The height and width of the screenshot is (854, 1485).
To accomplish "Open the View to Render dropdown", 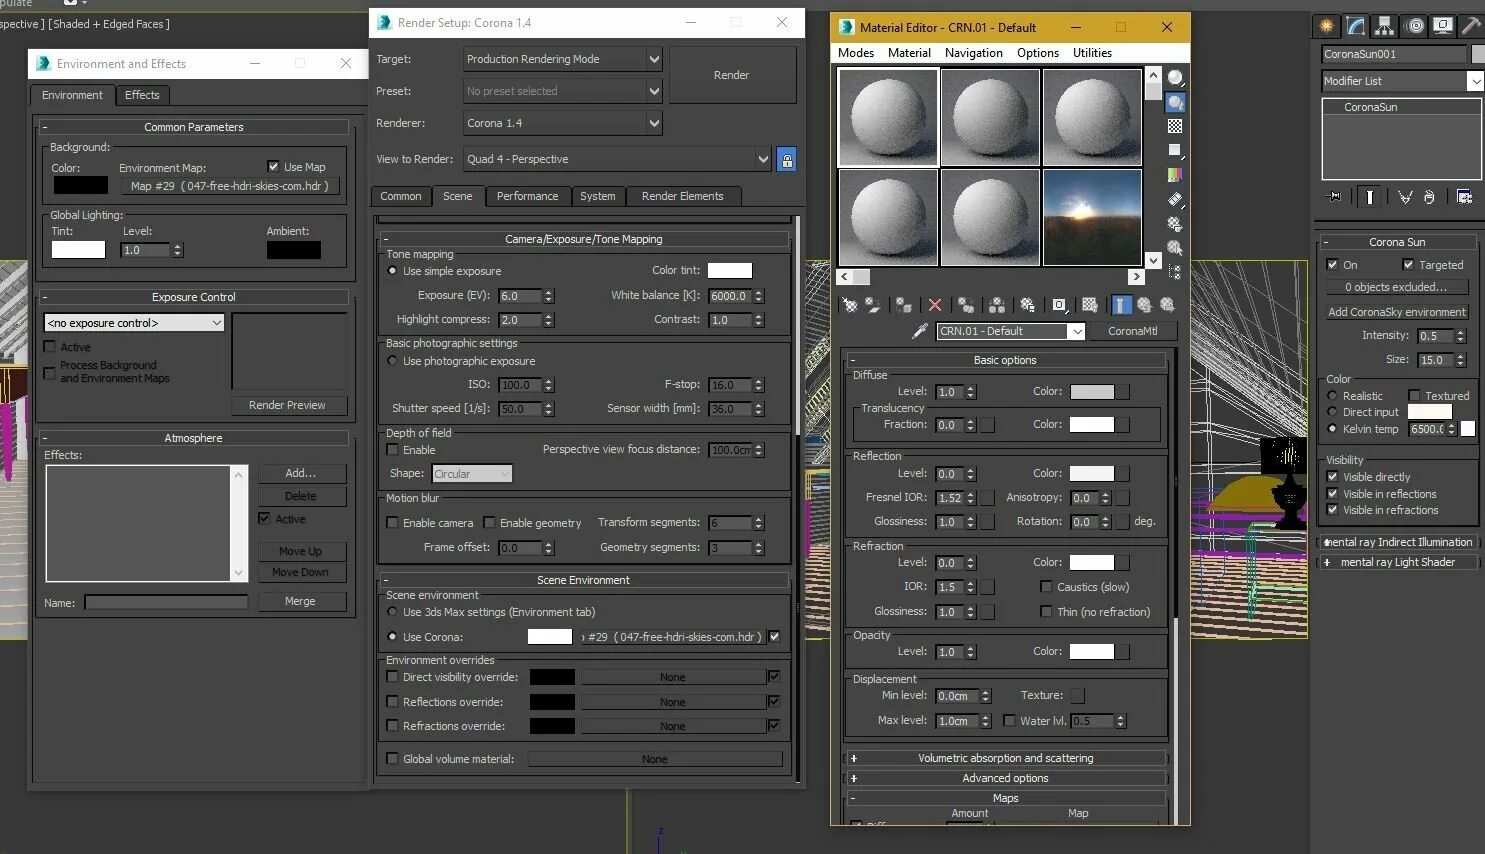I will tap(617, 159).
